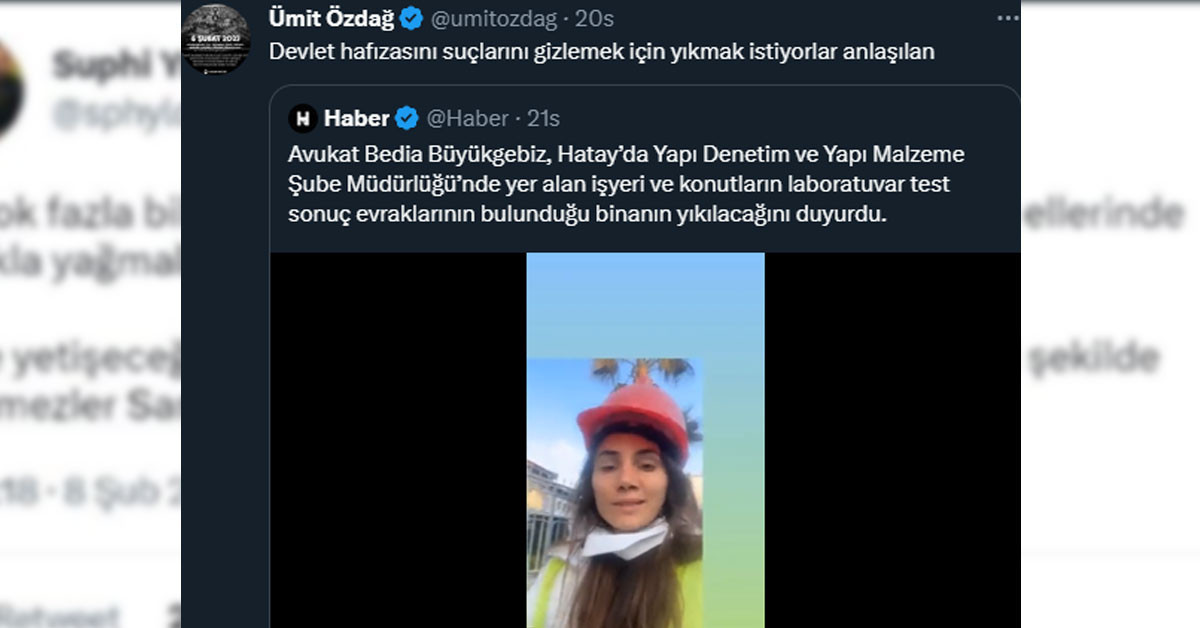The height and width of the screenshot is (628, 1200).
Task: Open the tweet text starting 'Devlet hafızasını'
Action: 601,52
